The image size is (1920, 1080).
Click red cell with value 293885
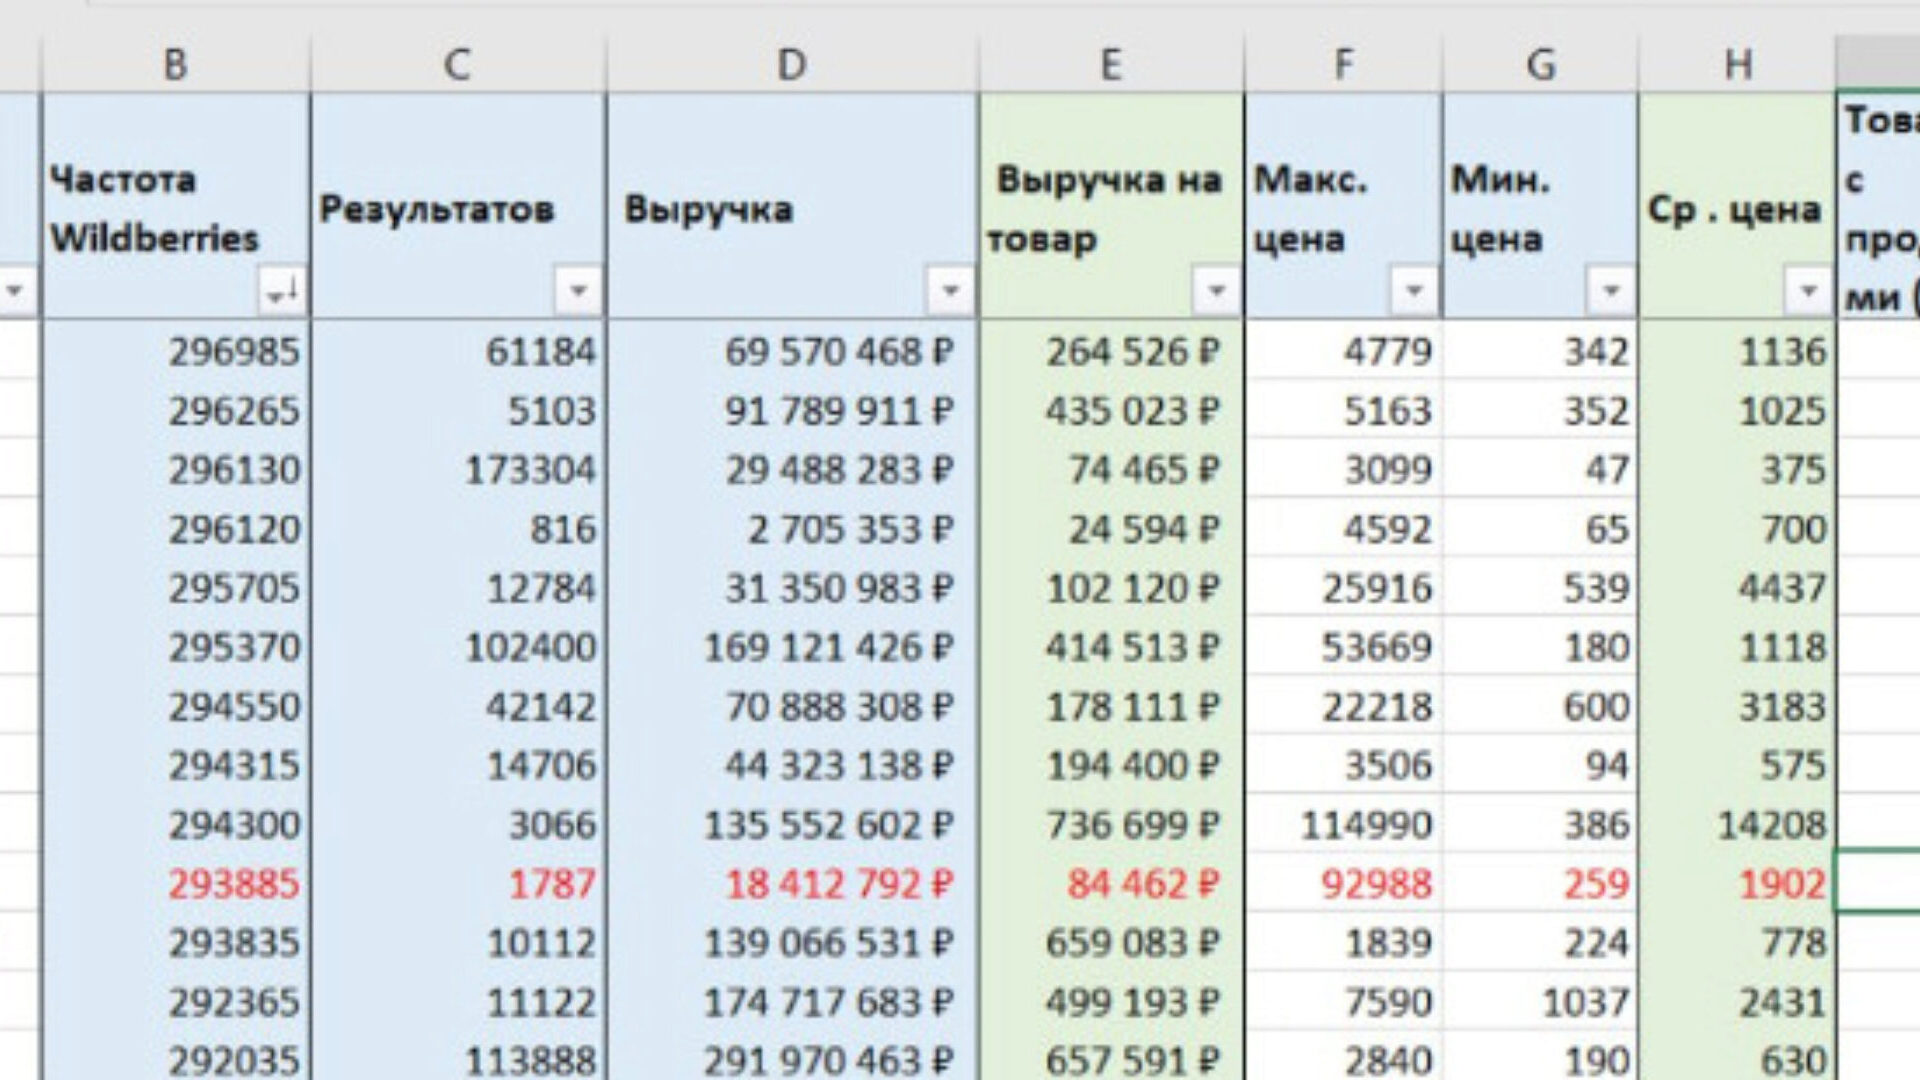point(233,884)
